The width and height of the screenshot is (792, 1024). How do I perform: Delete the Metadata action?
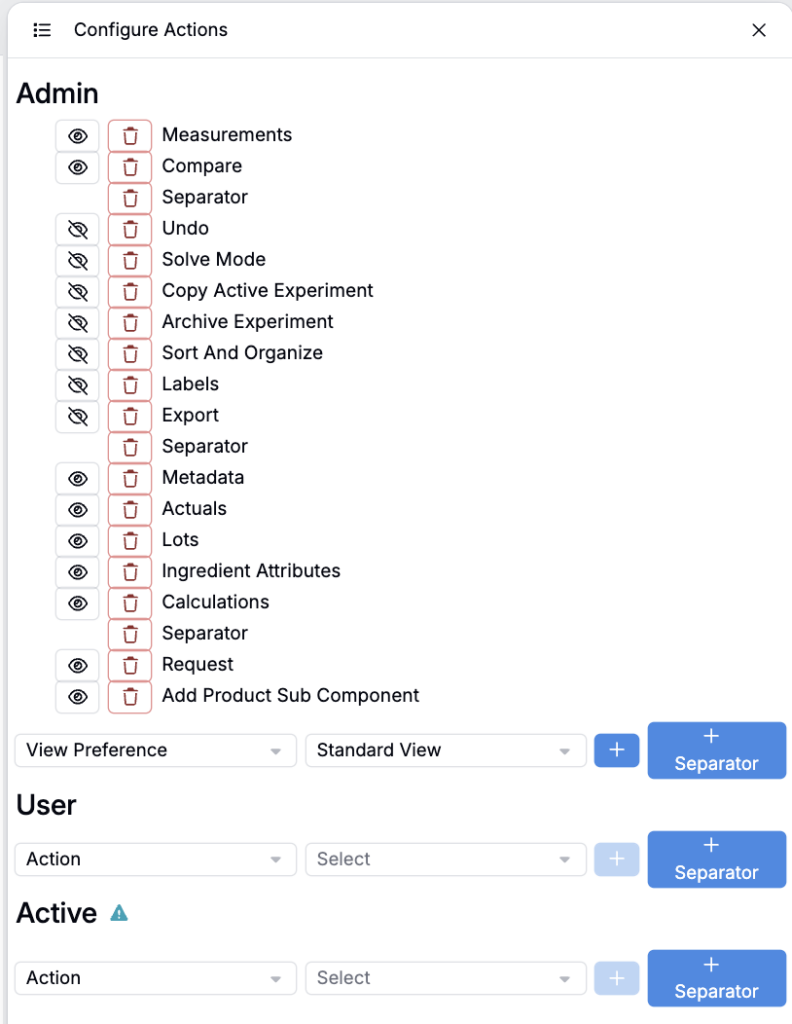(130, 478)
